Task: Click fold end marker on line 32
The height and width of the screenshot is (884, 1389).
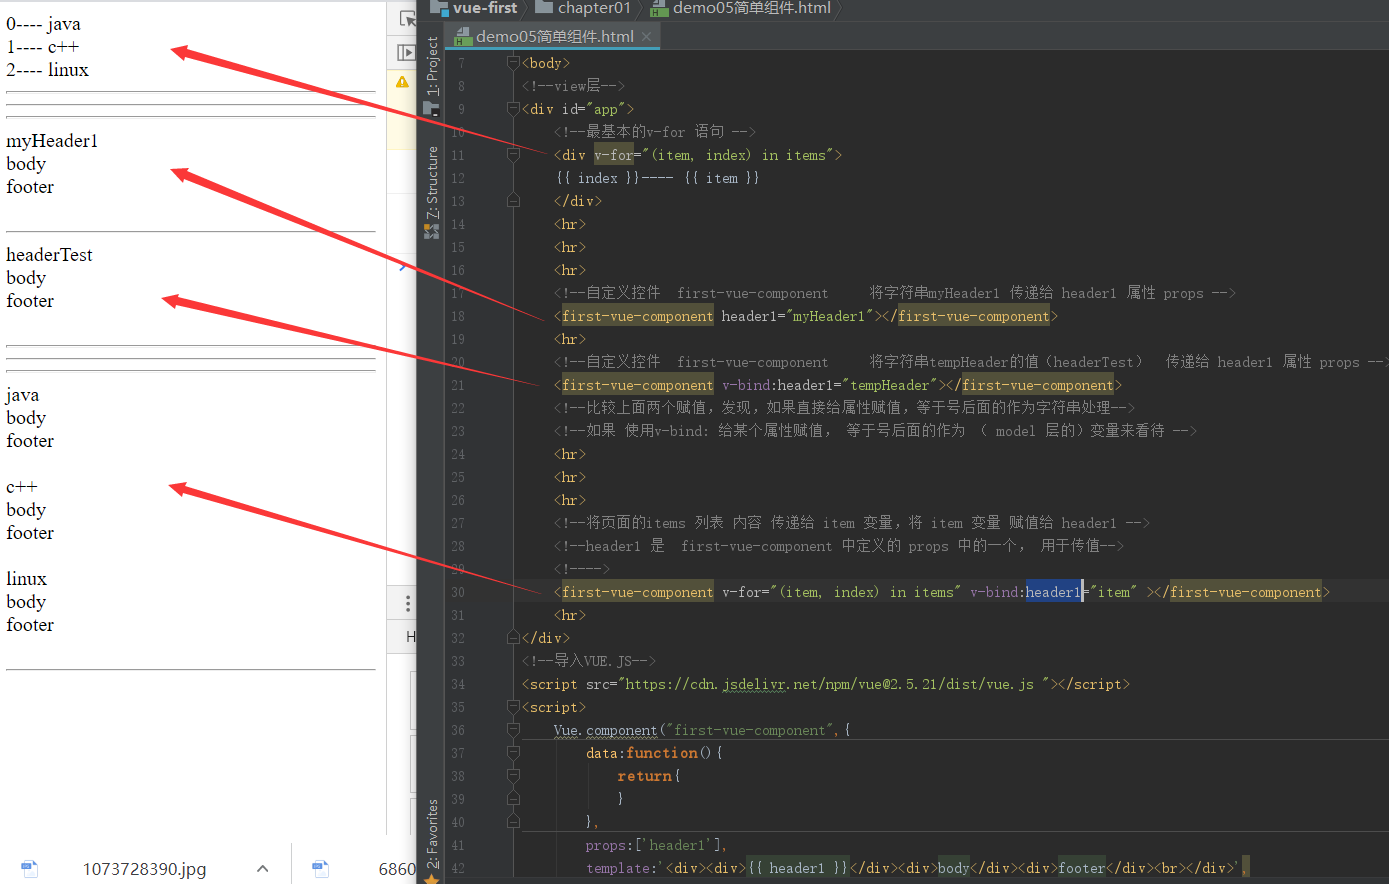Action: click(513, 638)
